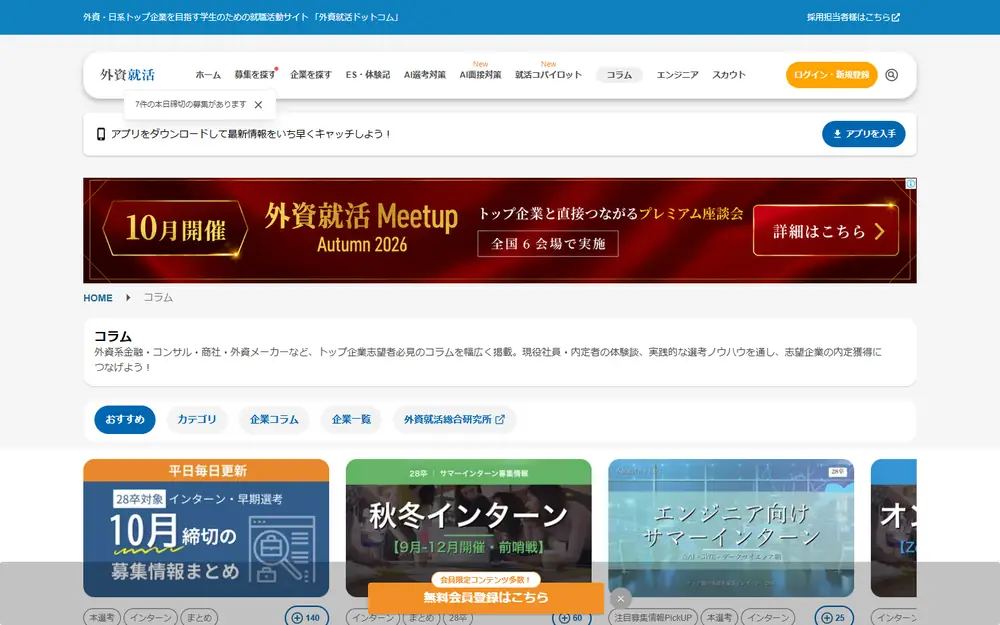The image size is (1000, 625).
Task: Open 秋冬インターン article card
Action: pyautogui.click(x=469, y=528)
